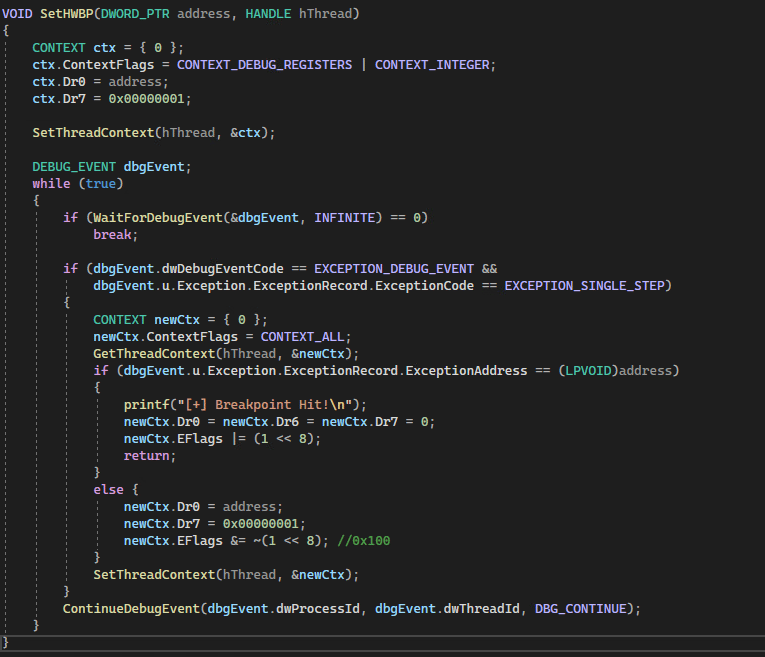This screenshot has width=765, height=657.
Task: Click the ExceptionCode member
Action: (x=424, y=286)
